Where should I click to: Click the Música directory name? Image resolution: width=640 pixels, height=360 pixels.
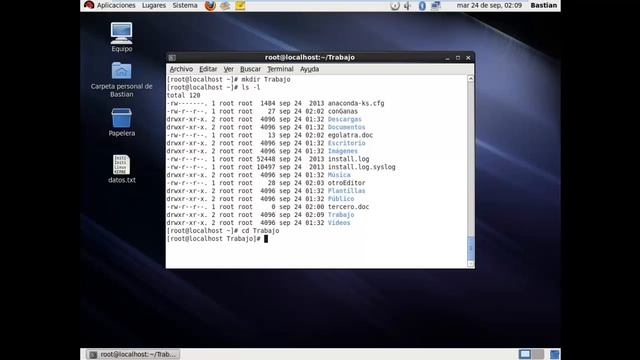[x=339, y=175]
